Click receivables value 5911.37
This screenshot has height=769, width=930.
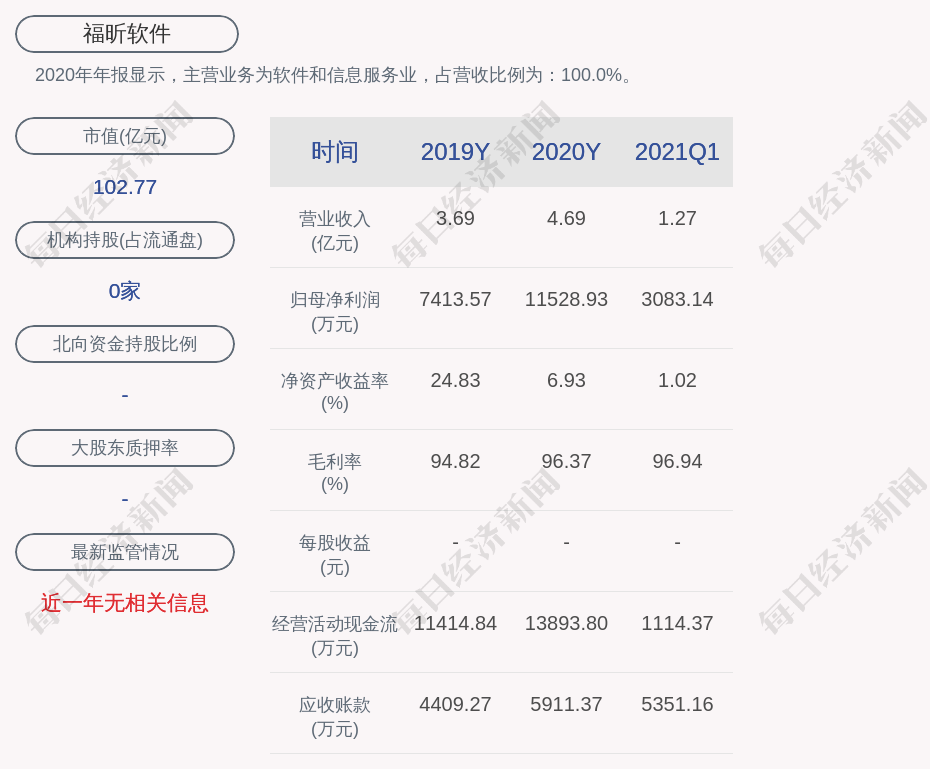click(x=566, y=704)
